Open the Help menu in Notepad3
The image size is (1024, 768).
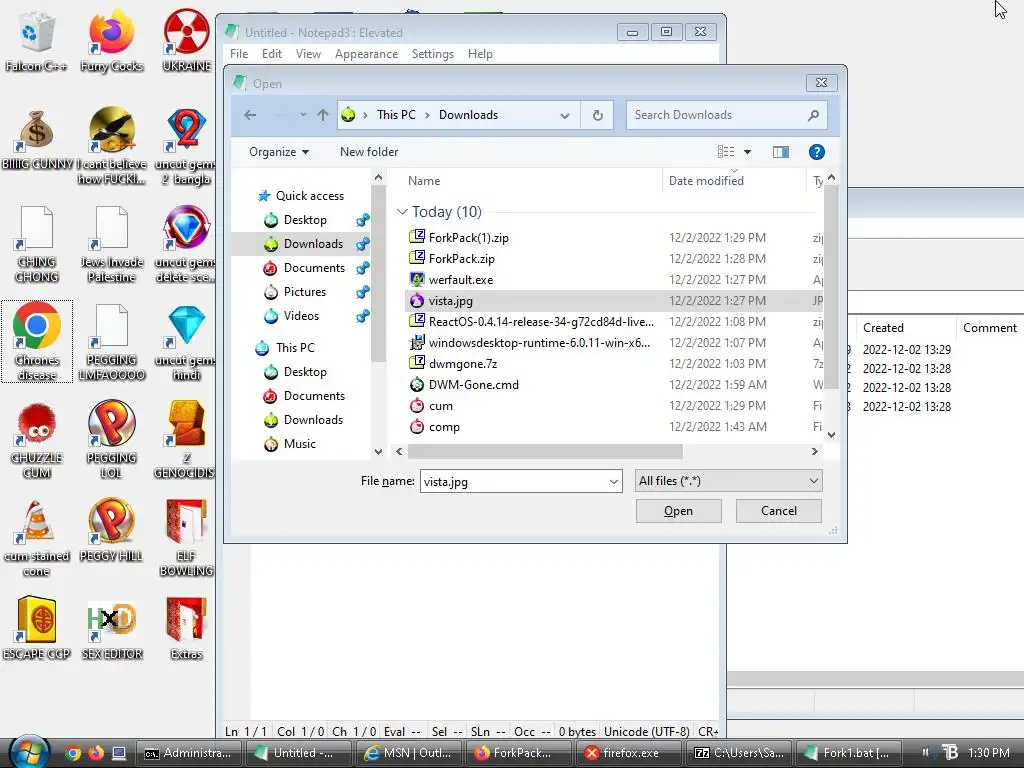pyautogui.click(x=480, y=54)
